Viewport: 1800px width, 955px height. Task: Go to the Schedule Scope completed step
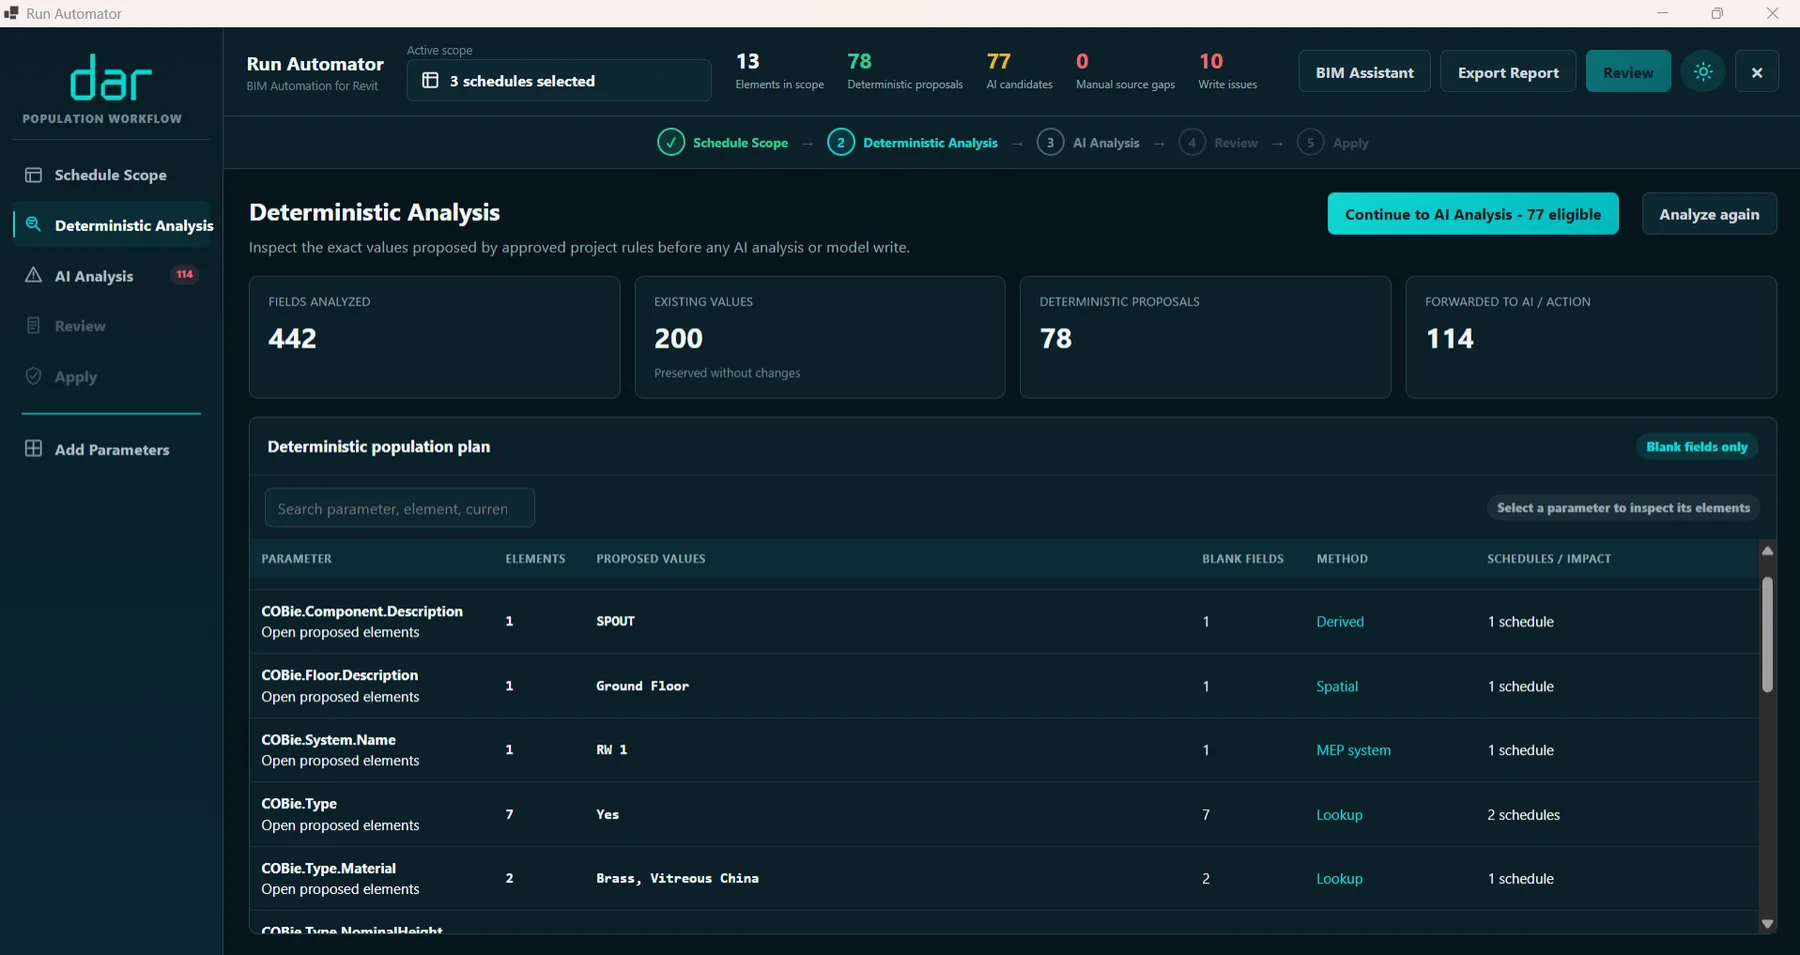tap(723, 143)
